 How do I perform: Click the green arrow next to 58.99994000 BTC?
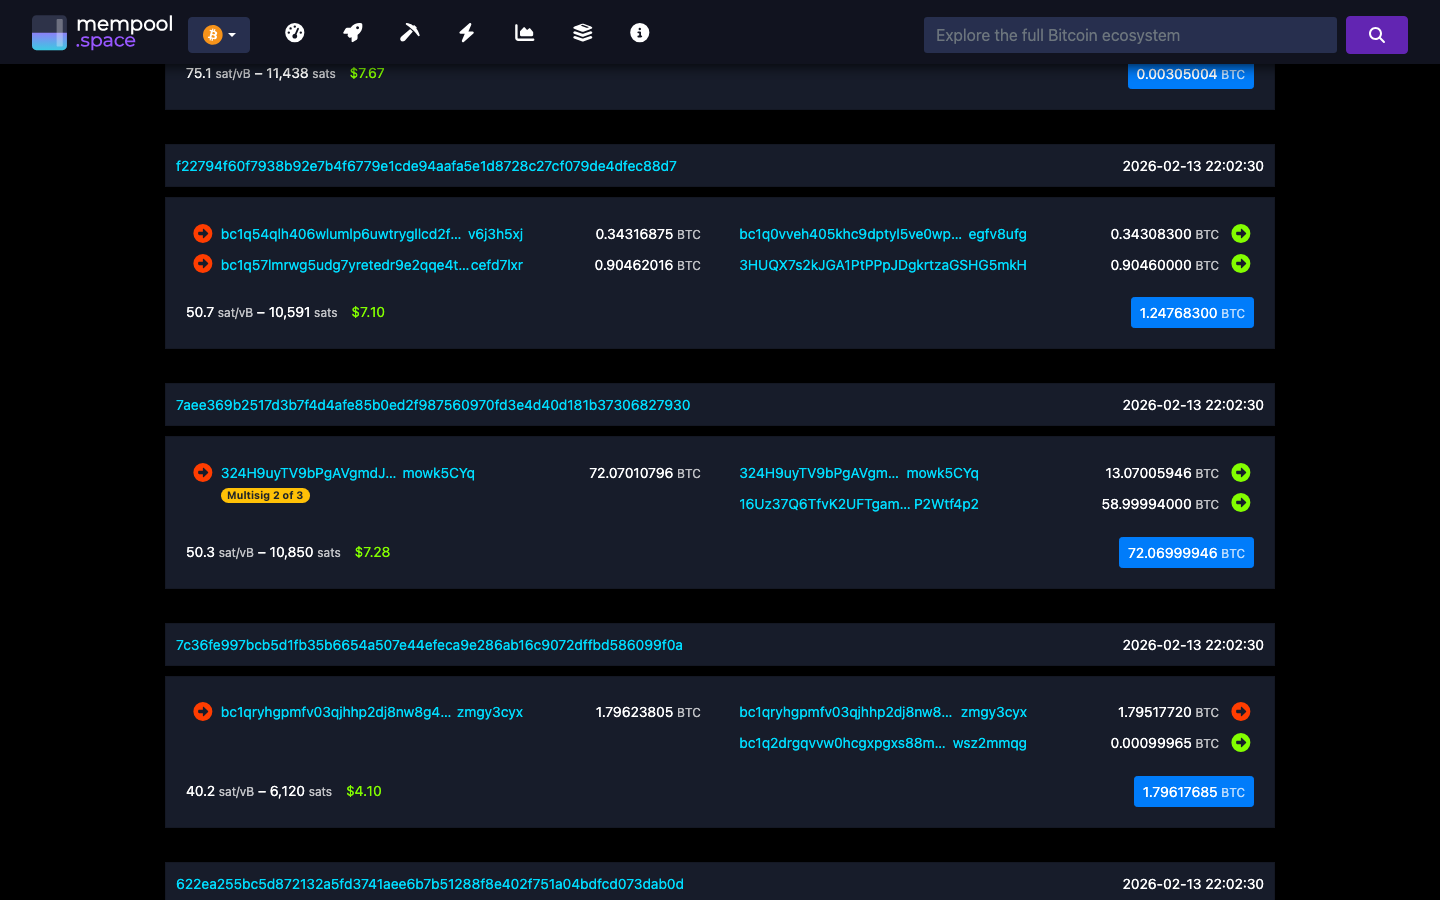click(1241, 503)
